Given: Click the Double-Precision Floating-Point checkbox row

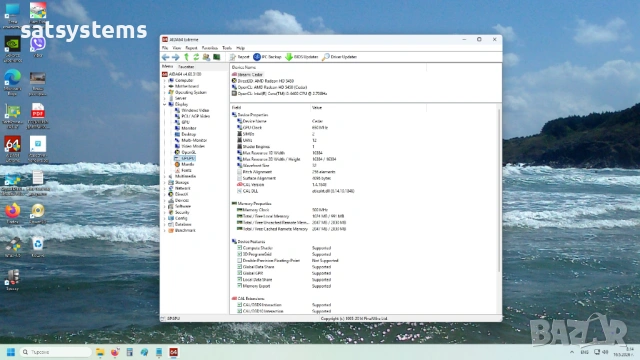Looking at the screenshot, I should point(288,260).
